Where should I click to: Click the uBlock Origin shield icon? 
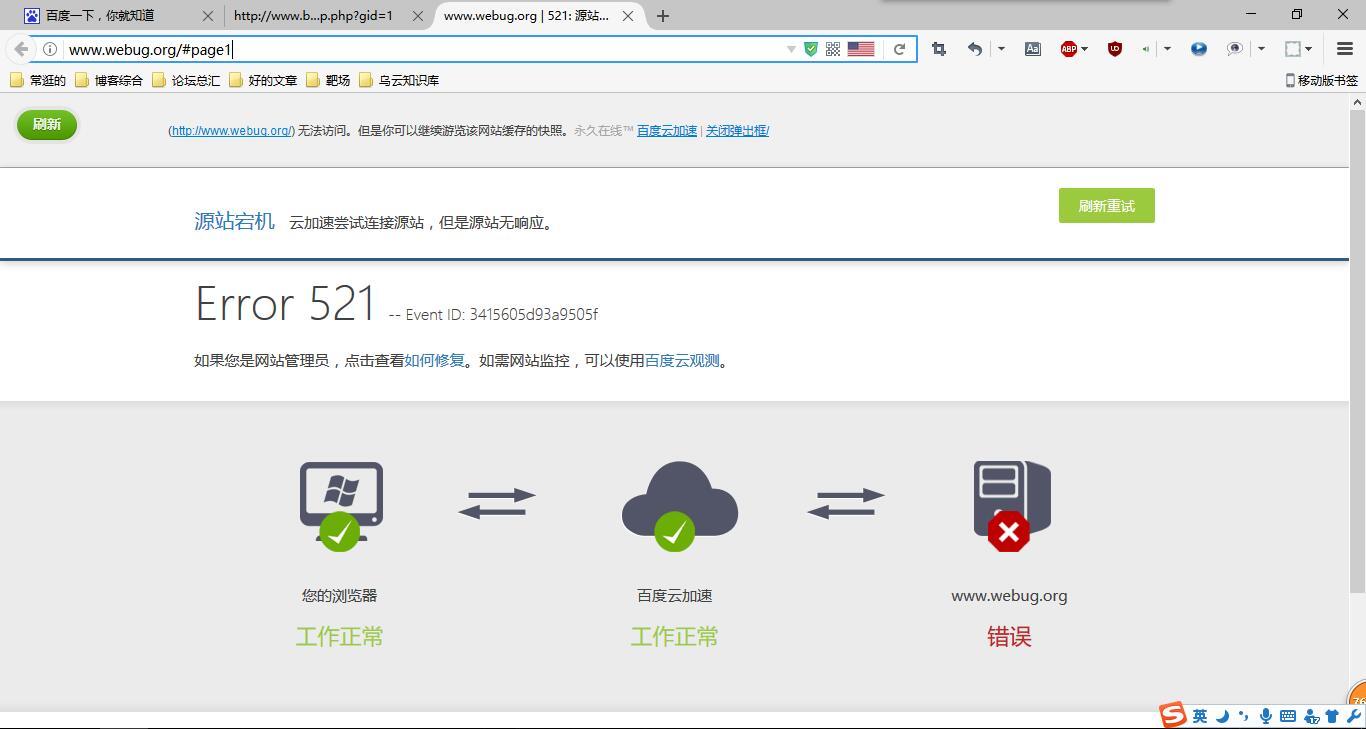coord(1115,48)
